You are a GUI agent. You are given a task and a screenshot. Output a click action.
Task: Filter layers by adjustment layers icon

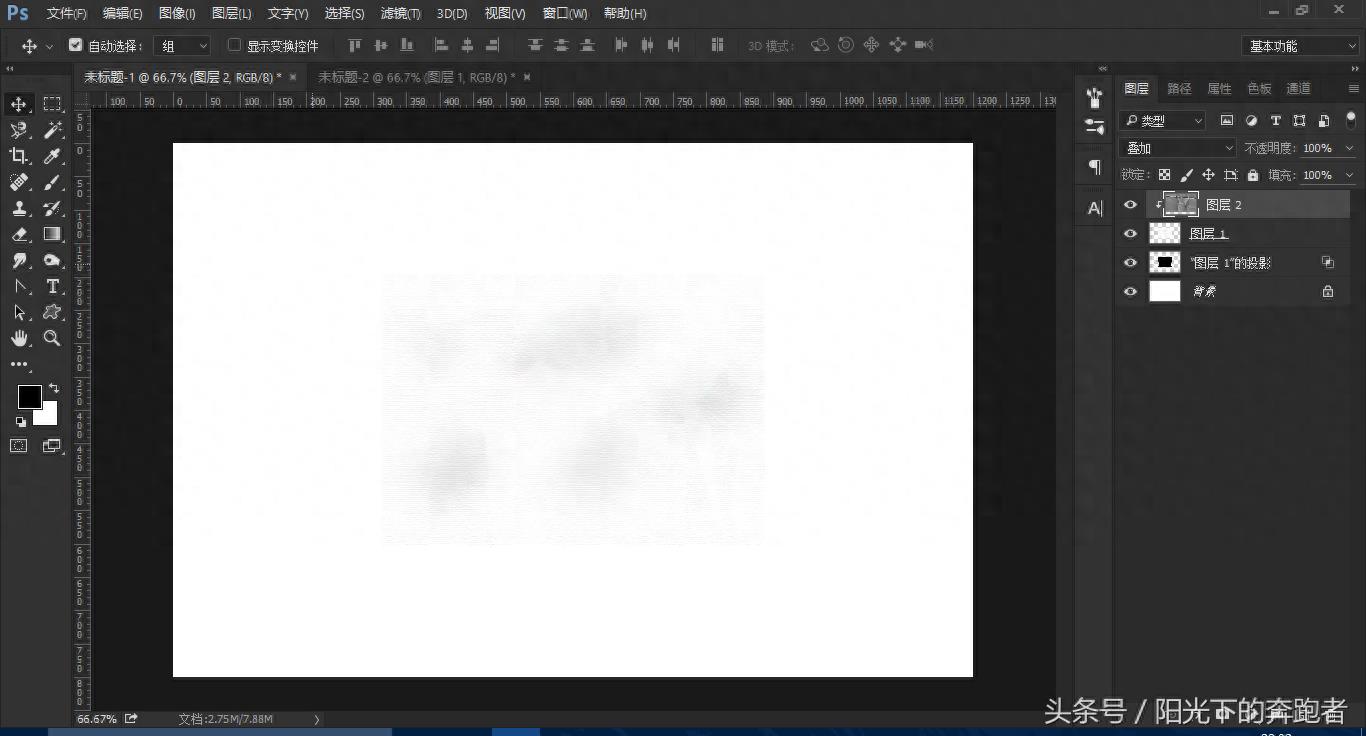1251,120
